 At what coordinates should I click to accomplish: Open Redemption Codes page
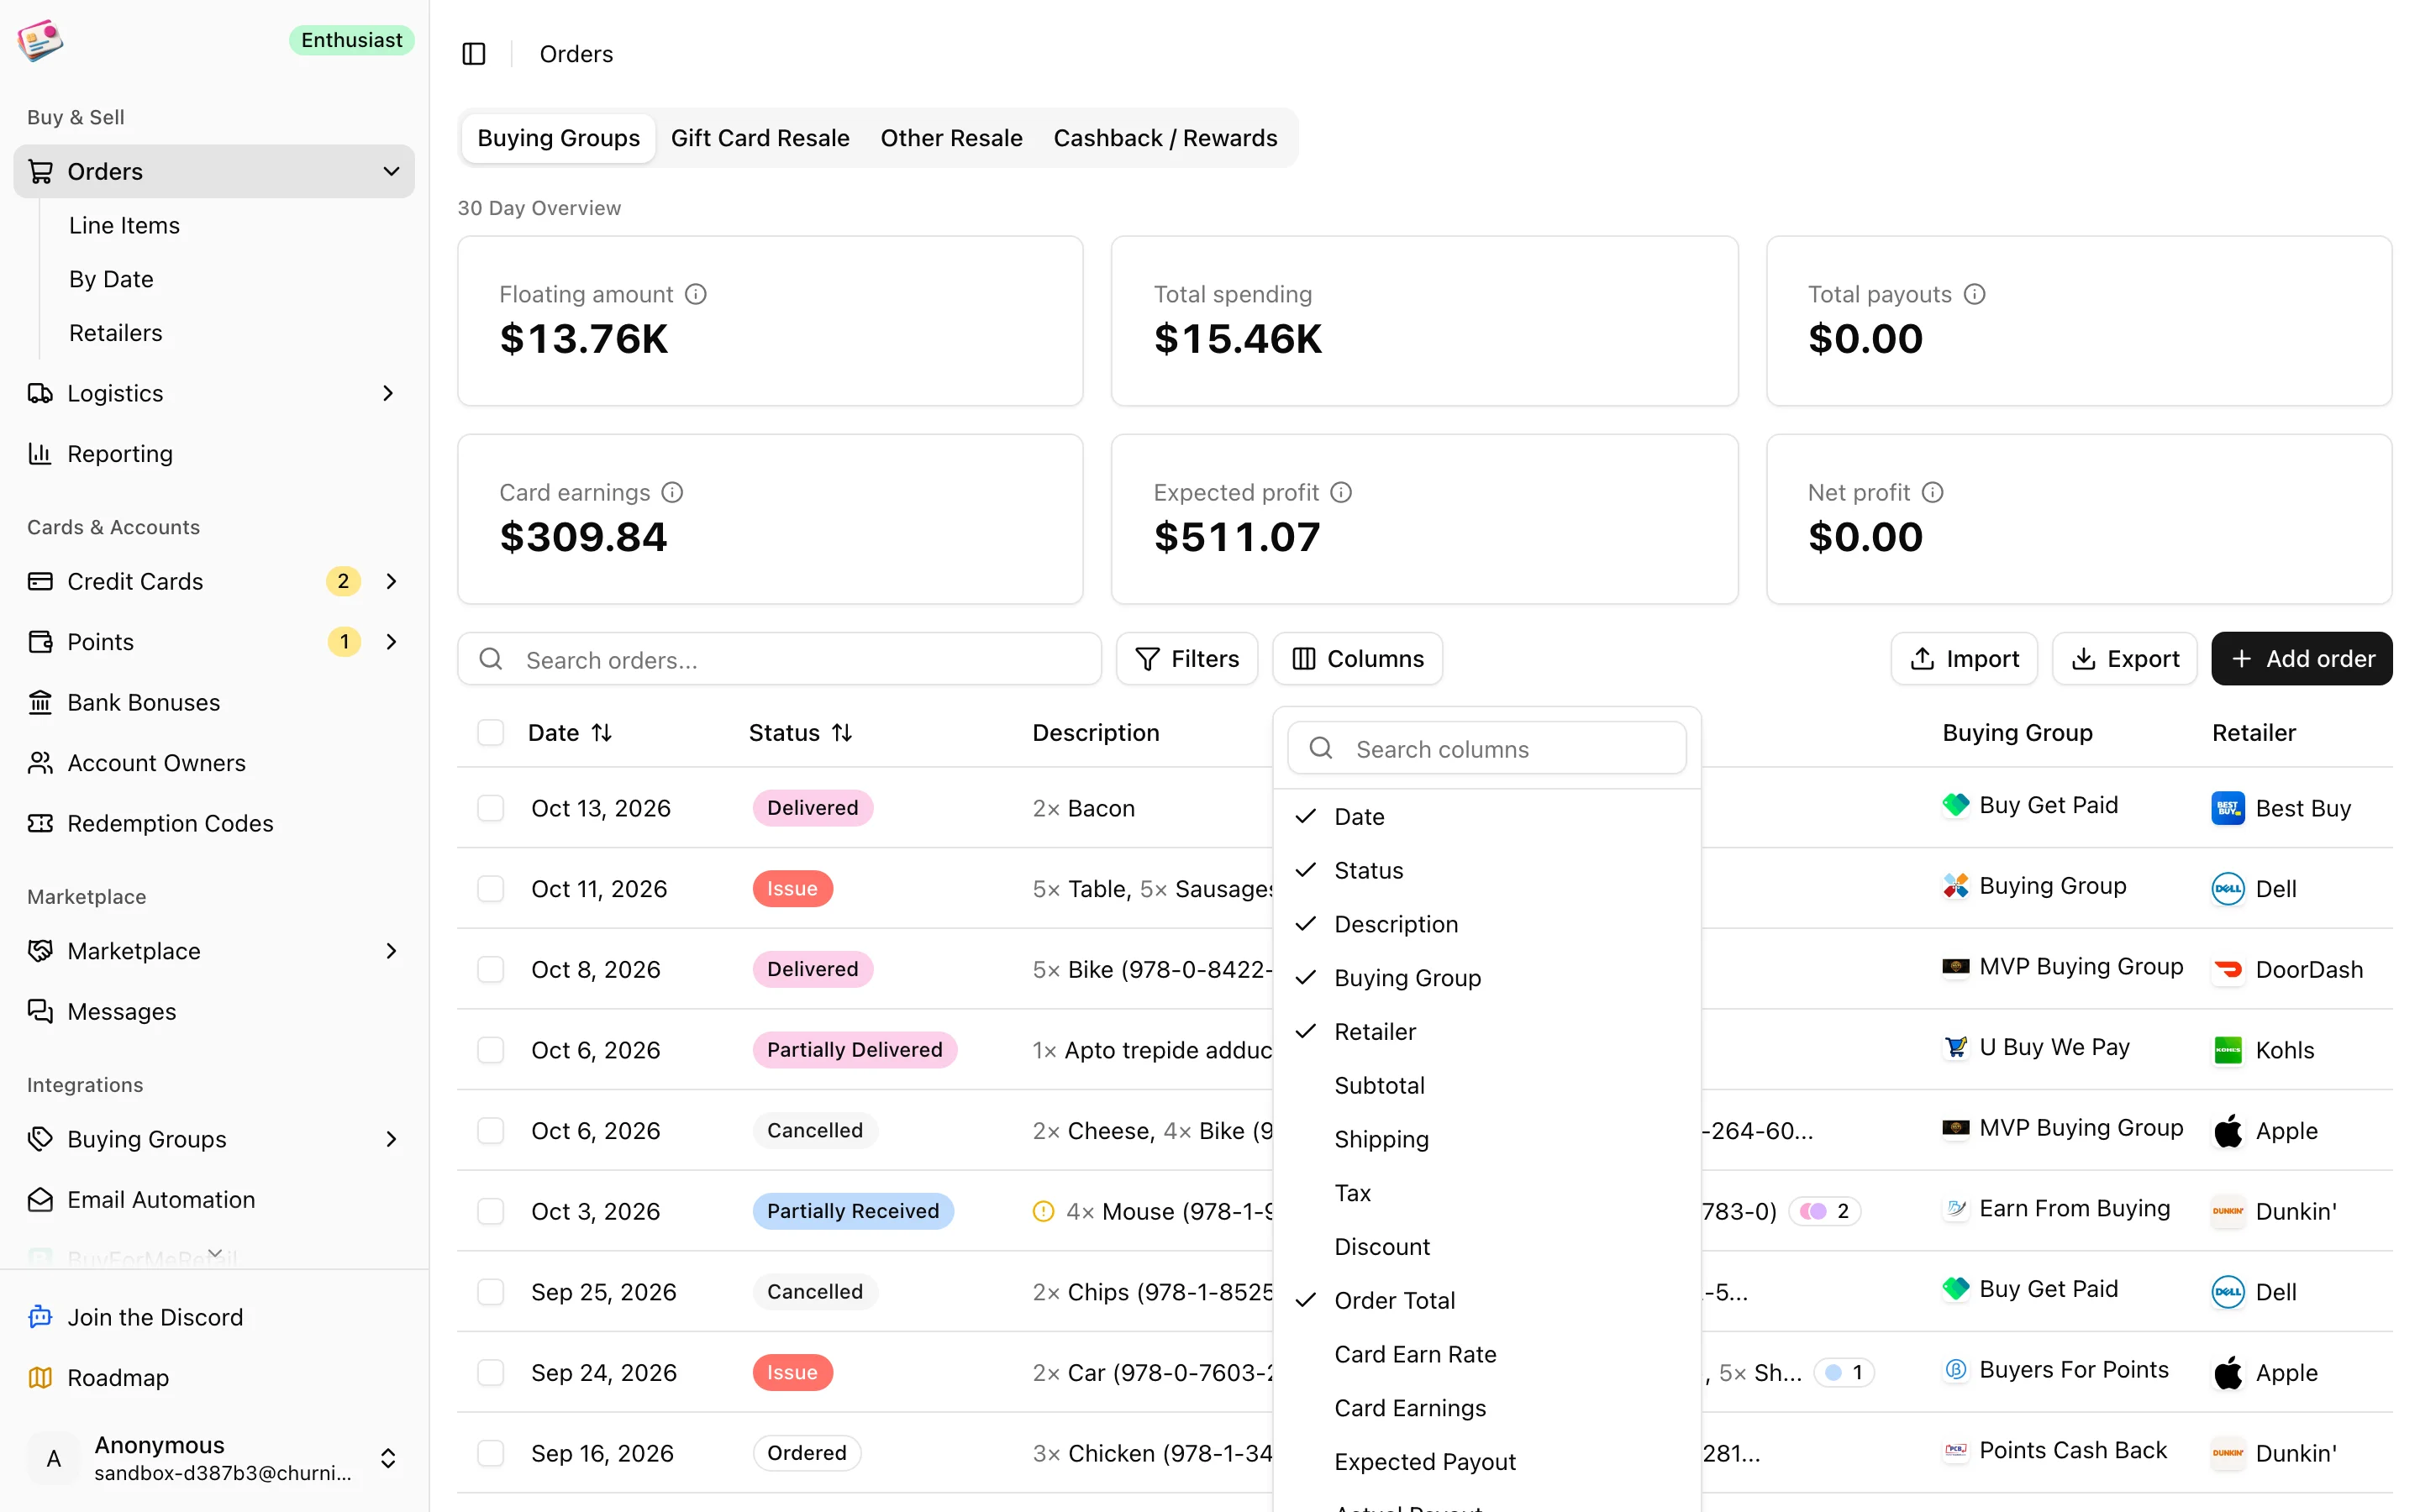tap(170, 823)
